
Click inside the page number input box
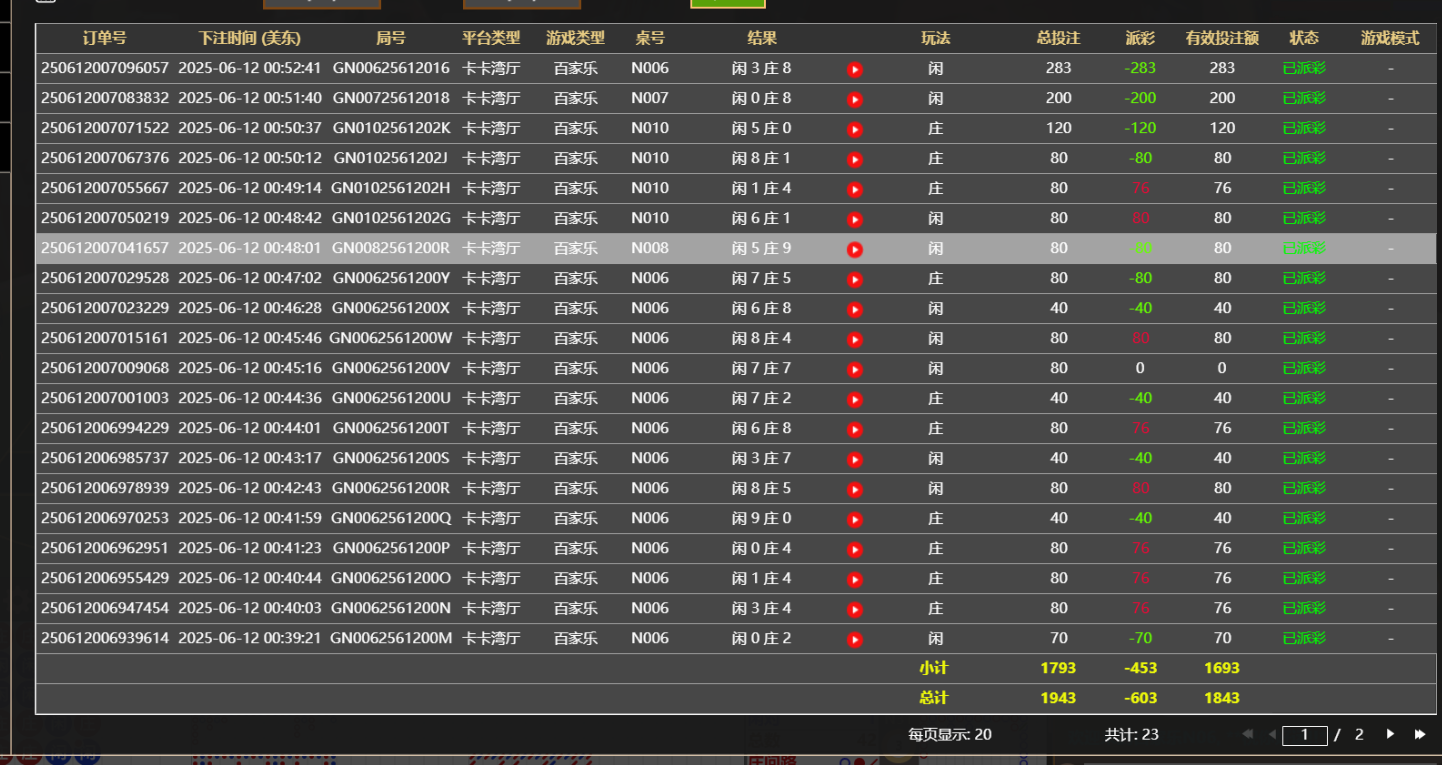click(1305, 734)
